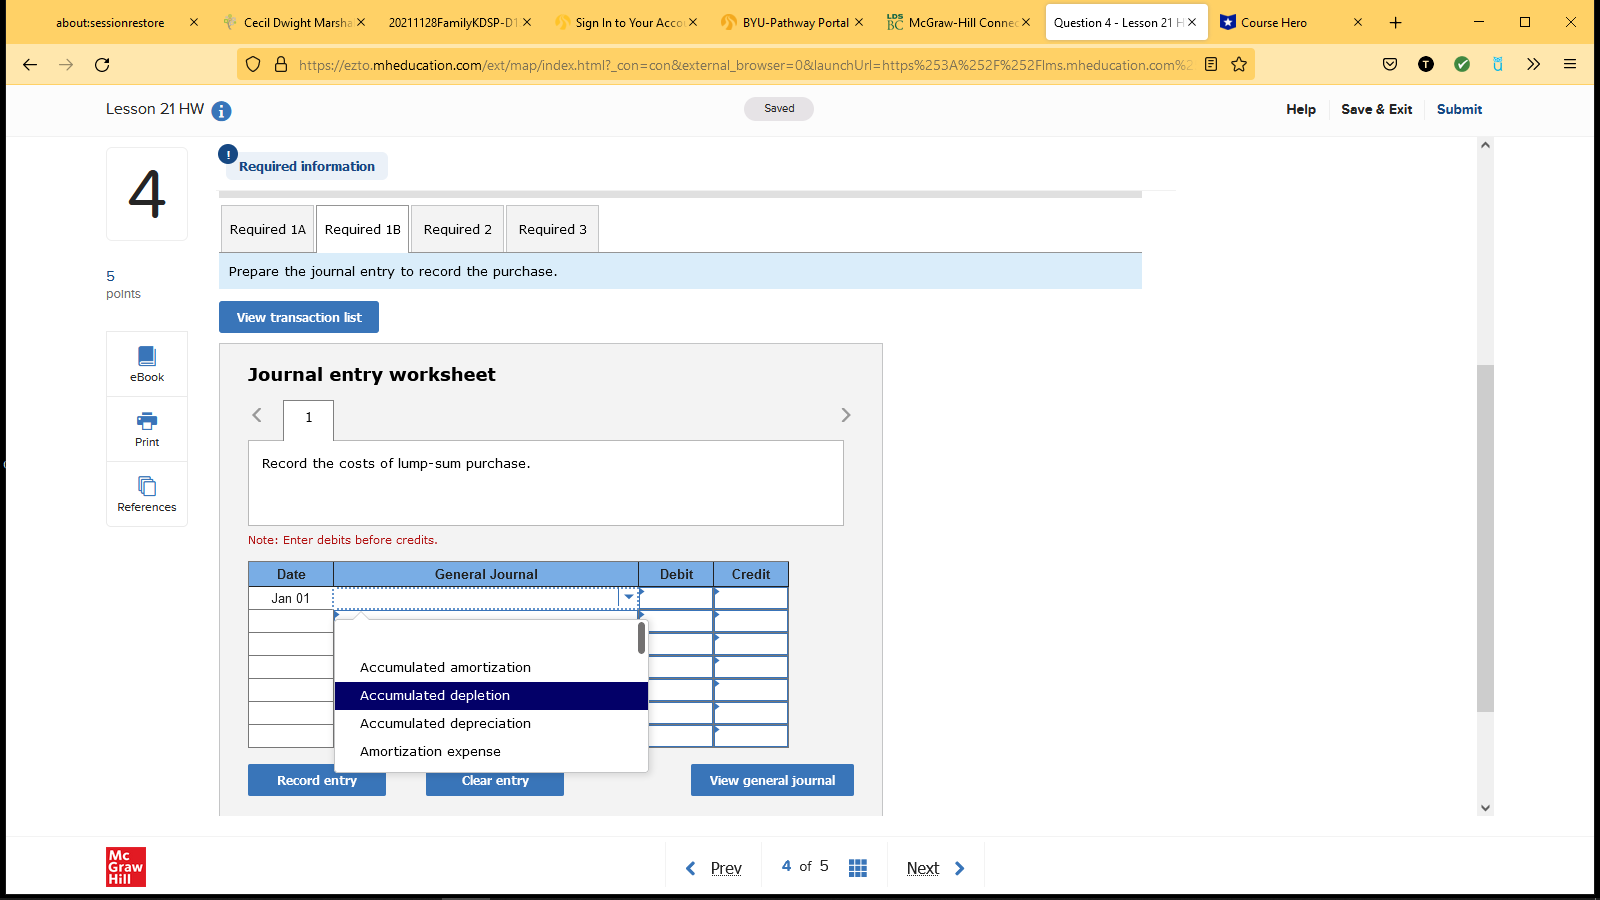Switch to the Required 1A tab

point(268,229)
